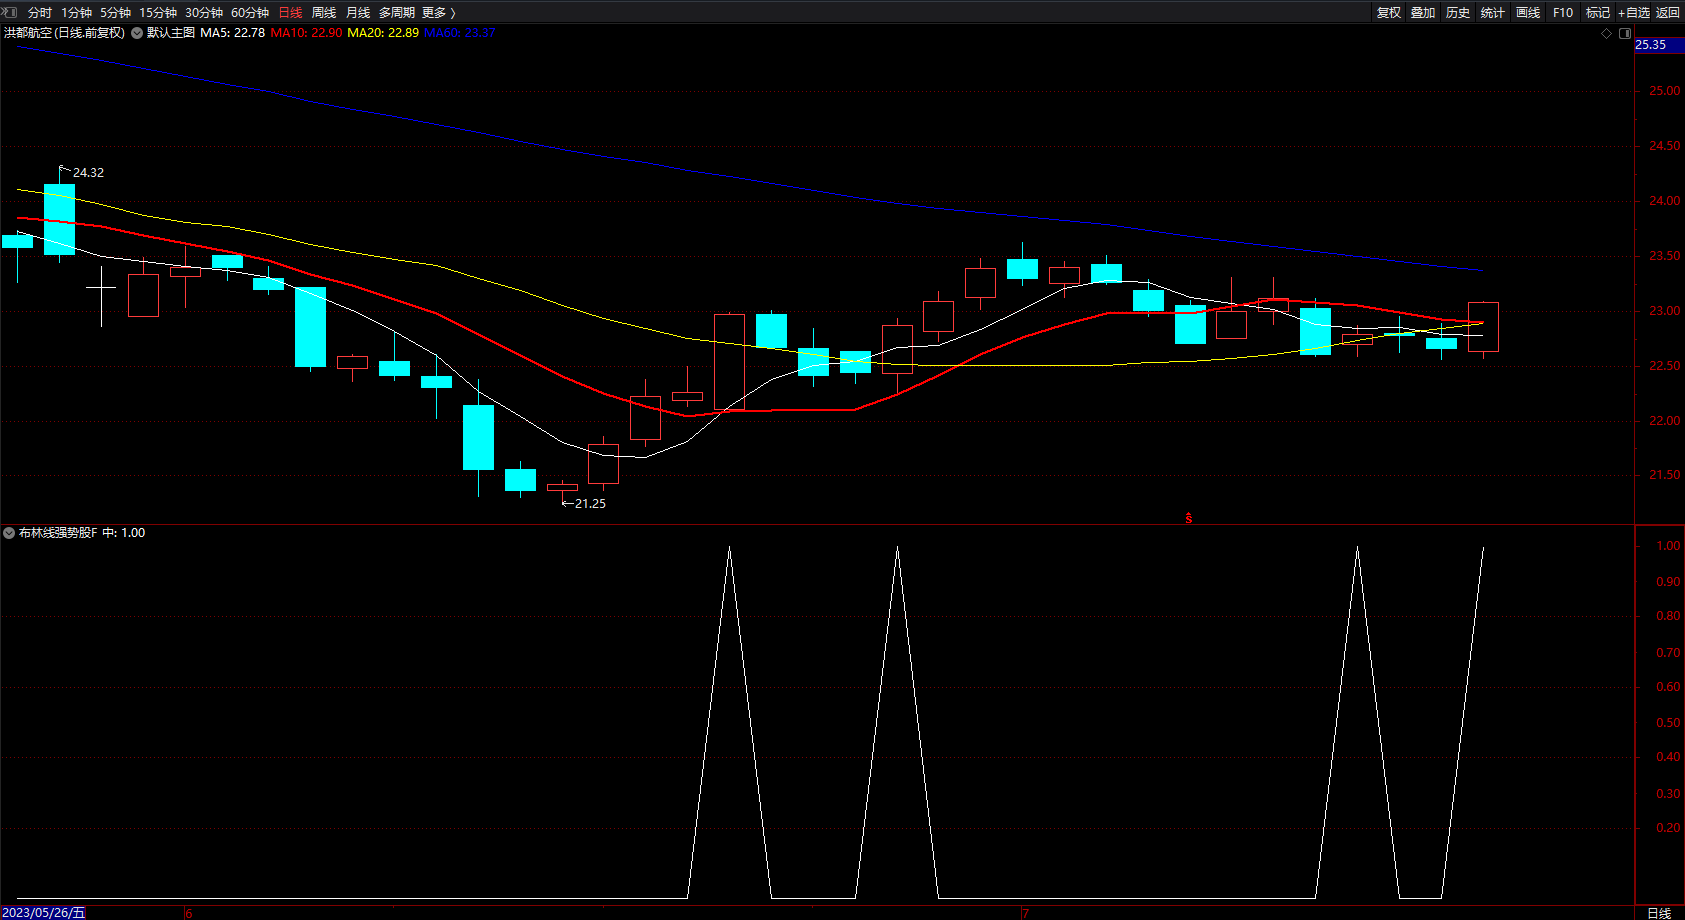
Task: Click the month 6 marker on time axis
Action: (188, 913)
